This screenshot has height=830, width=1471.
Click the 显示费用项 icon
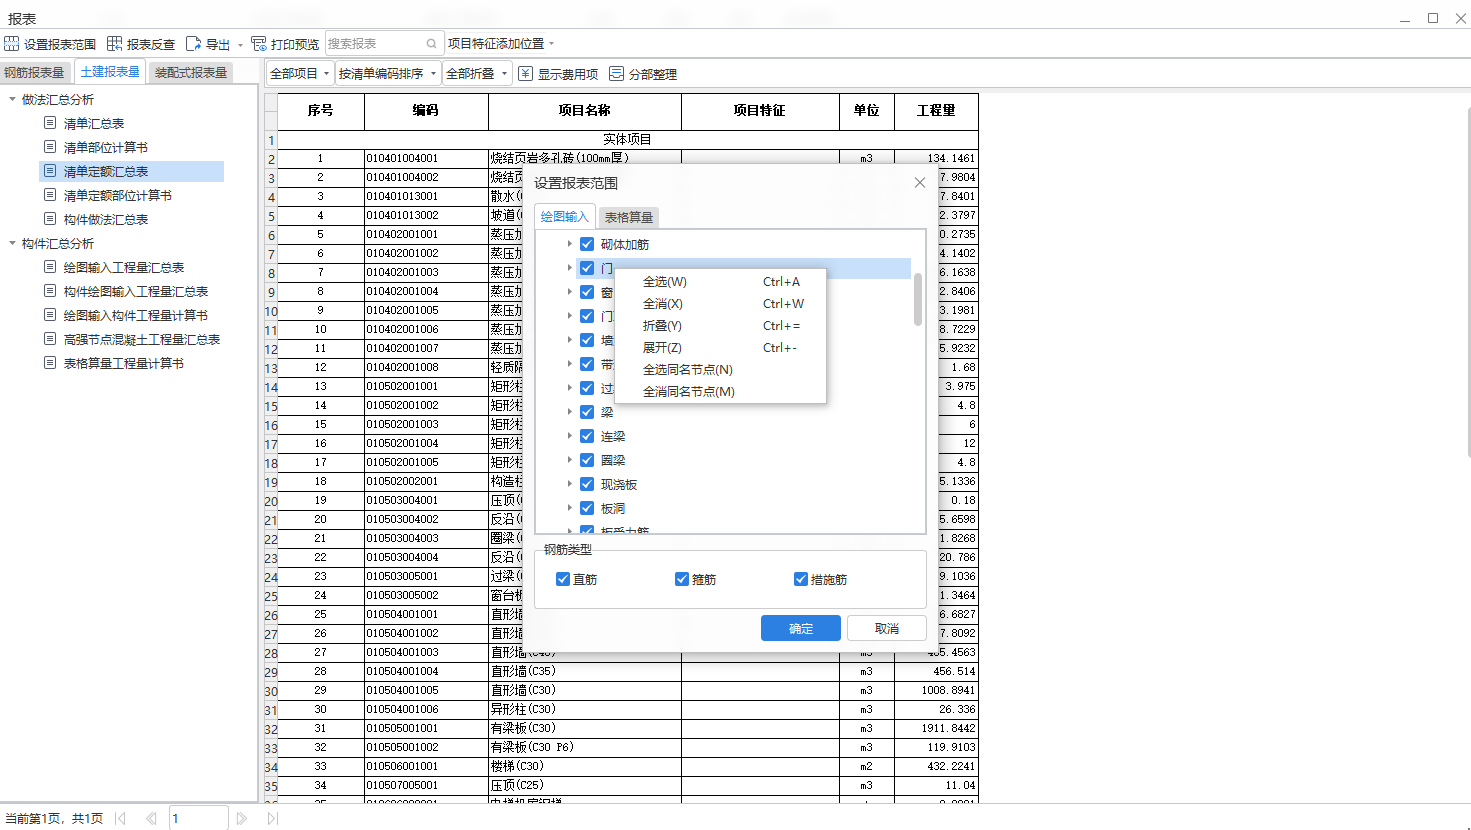click(526, 74)
